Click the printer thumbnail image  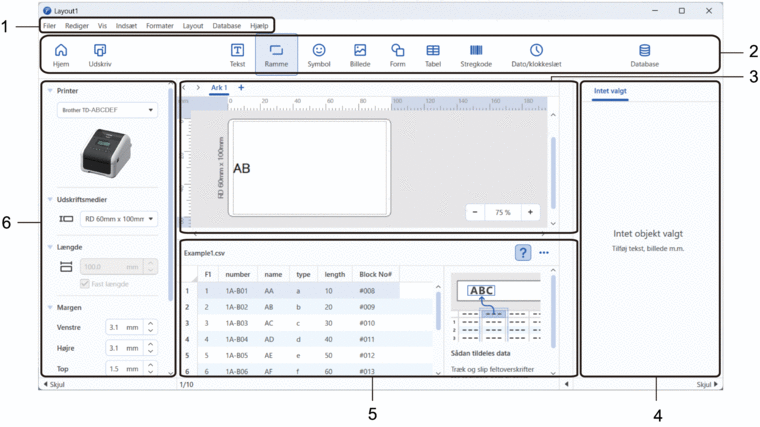pyautogui.click(x=107, y=153)
